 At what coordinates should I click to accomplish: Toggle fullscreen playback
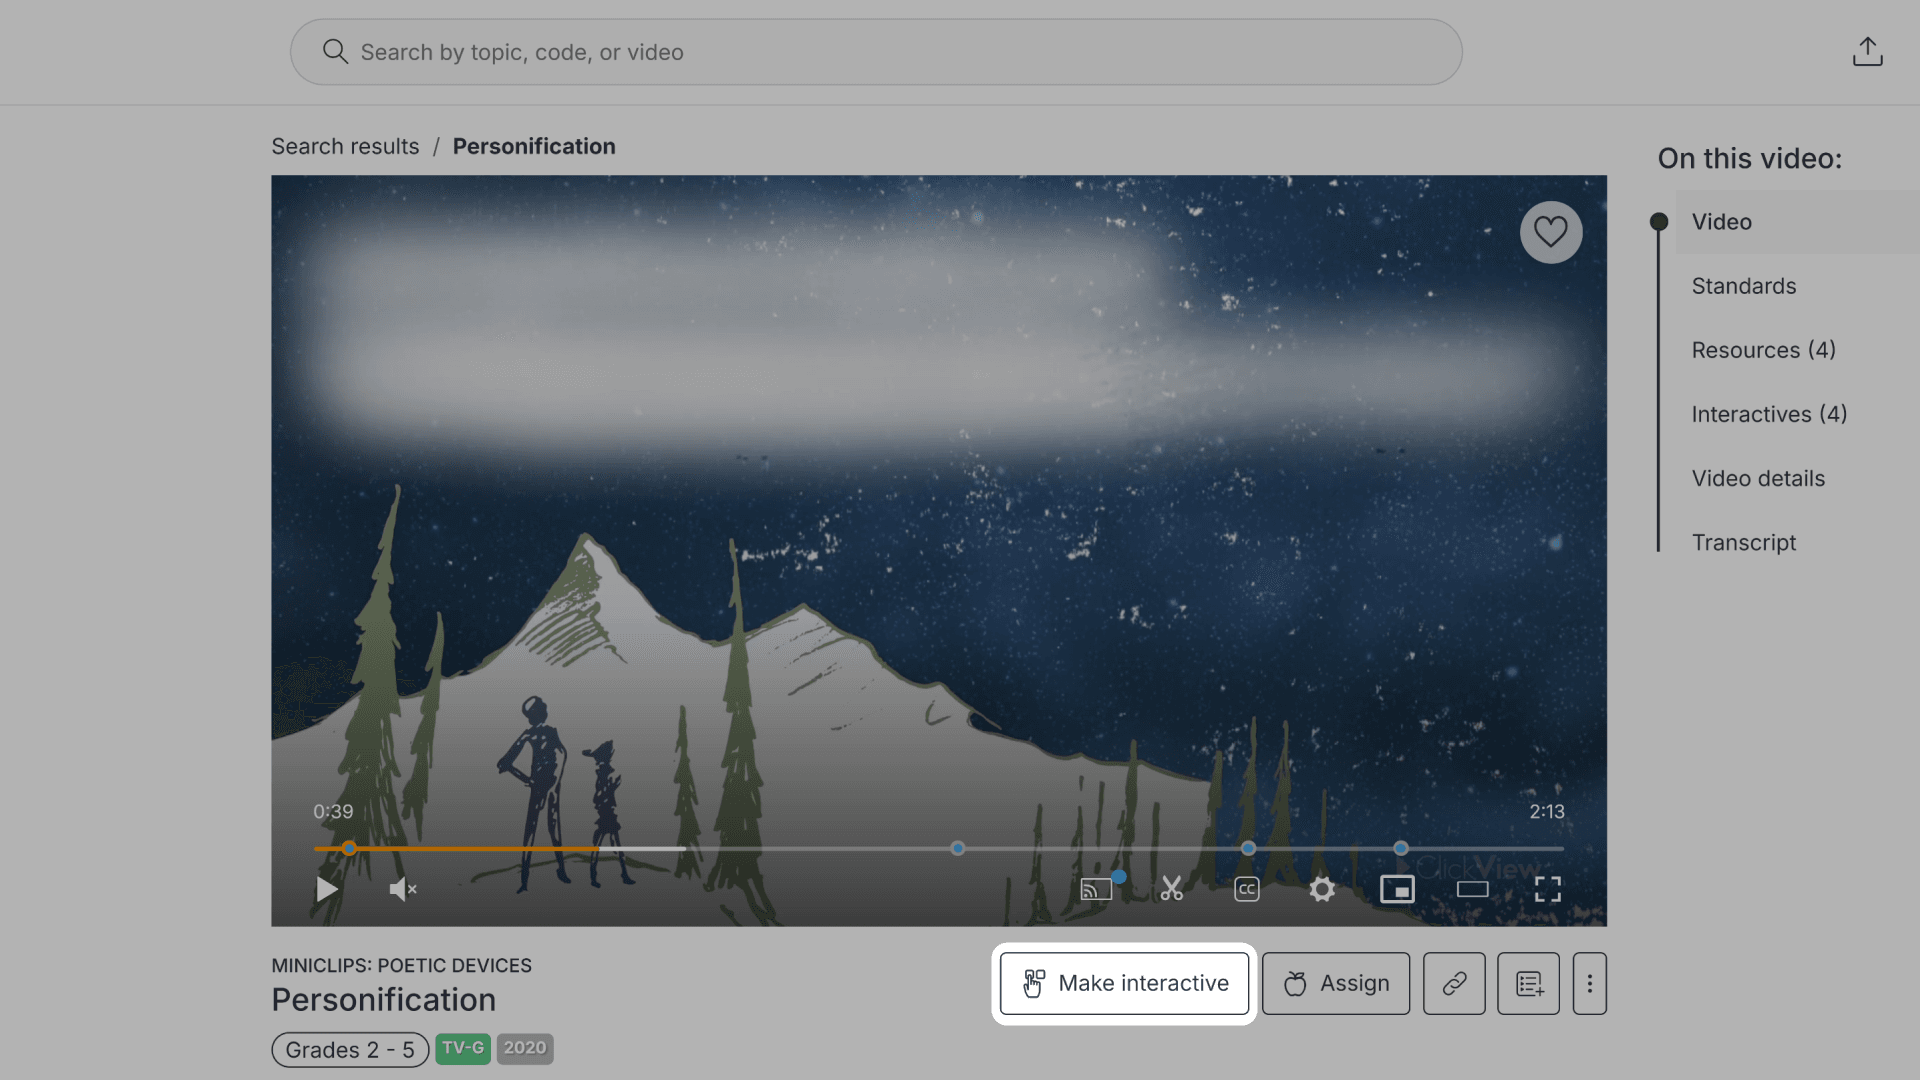(x=1547, y=889)
